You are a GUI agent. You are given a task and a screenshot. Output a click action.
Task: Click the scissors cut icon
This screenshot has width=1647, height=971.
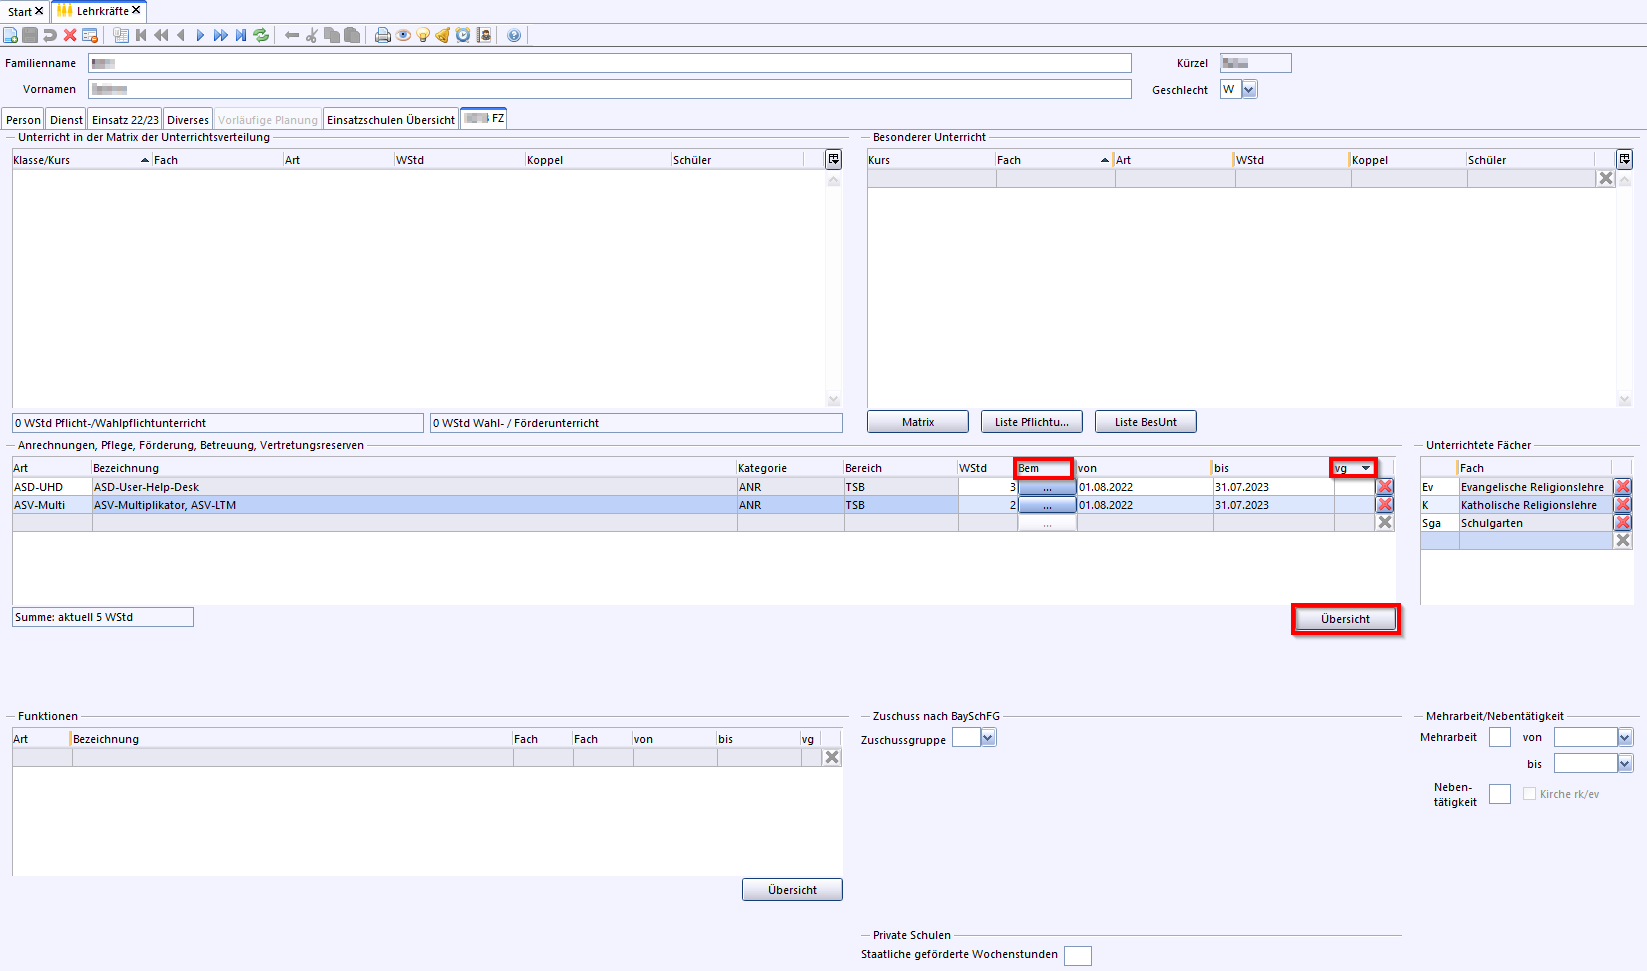click(x=312, y=35)
